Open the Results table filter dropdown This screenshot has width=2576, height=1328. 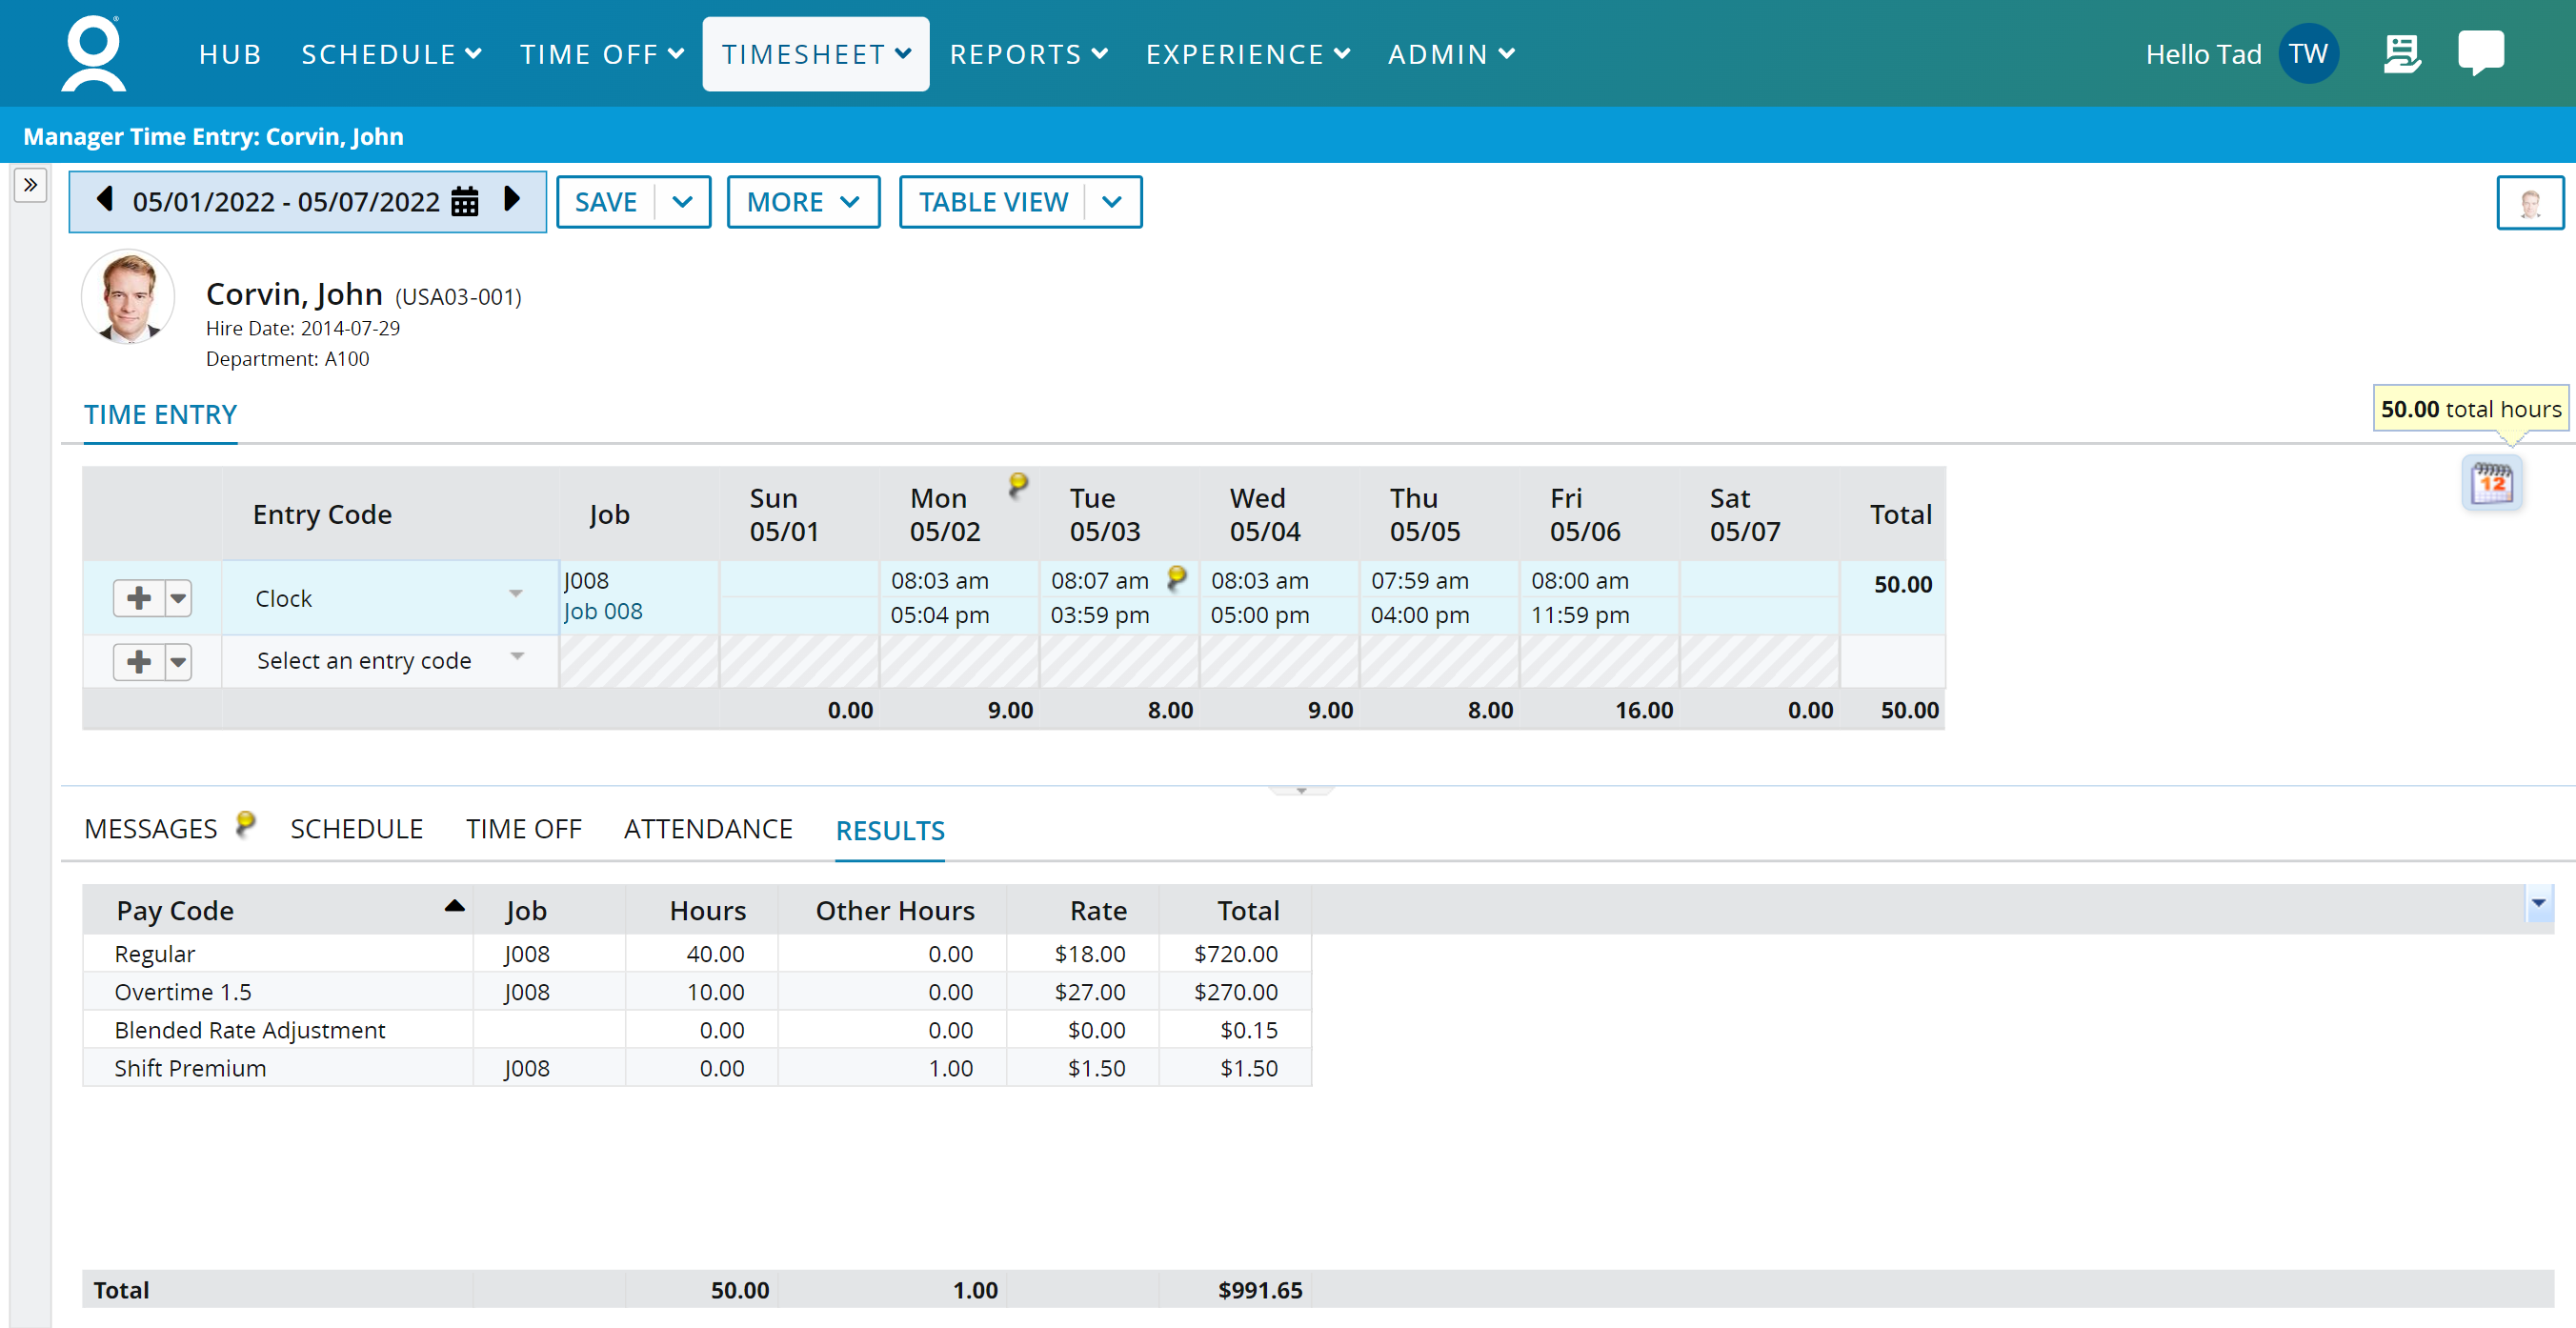click(2538, 904)
